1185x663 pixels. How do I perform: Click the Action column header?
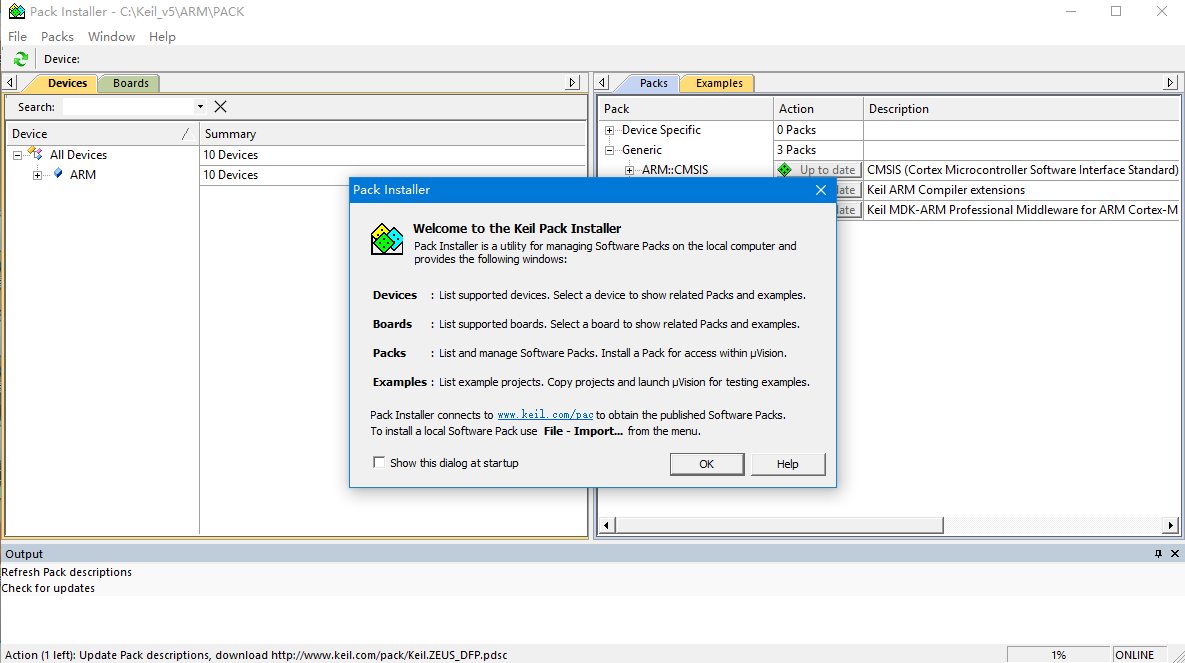click(x=818, y=109)
